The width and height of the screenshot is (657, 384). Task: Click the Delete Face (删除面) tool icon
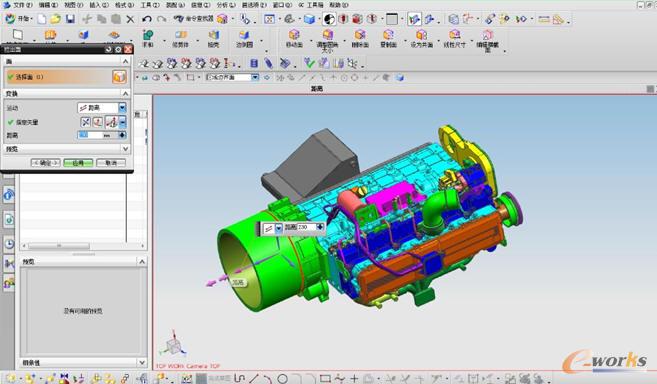click(x=360, y=39)
